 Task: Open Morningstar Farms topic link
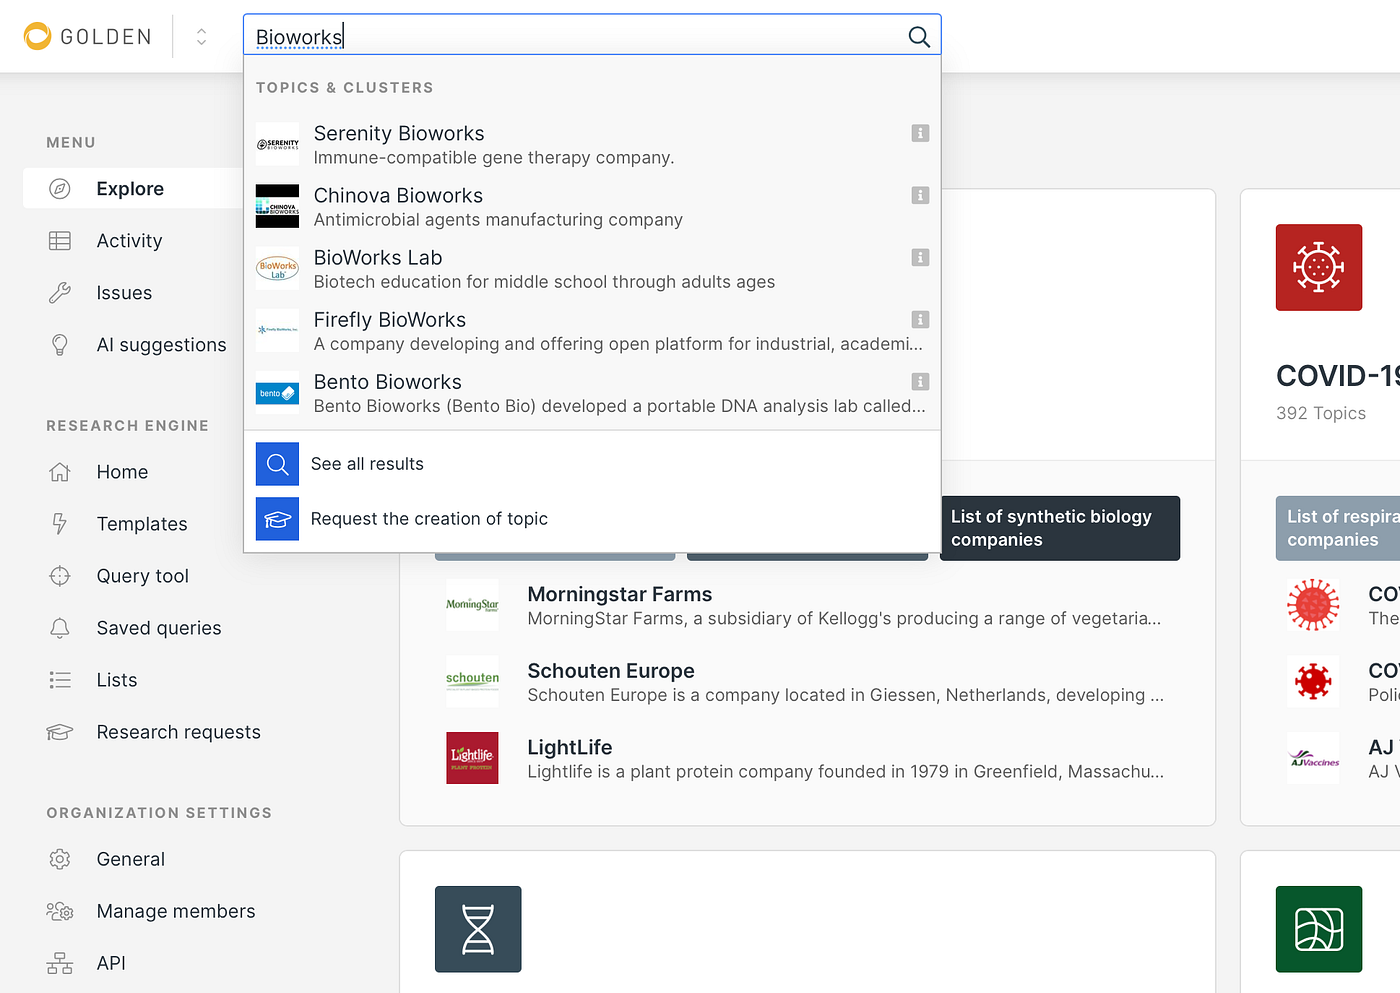[x=620, y=594]
